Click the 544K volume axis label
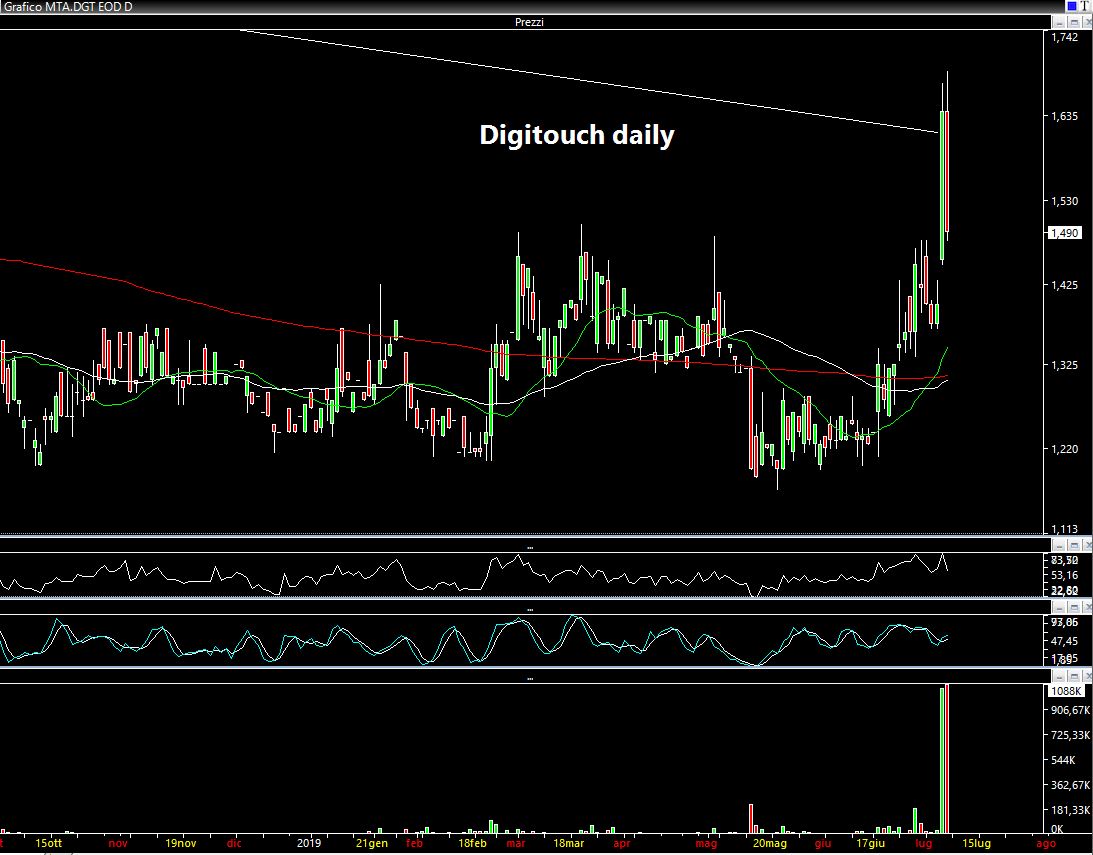Image resolution: width=1093 pixels, height=855 pixels. (x=1062, y=760)
